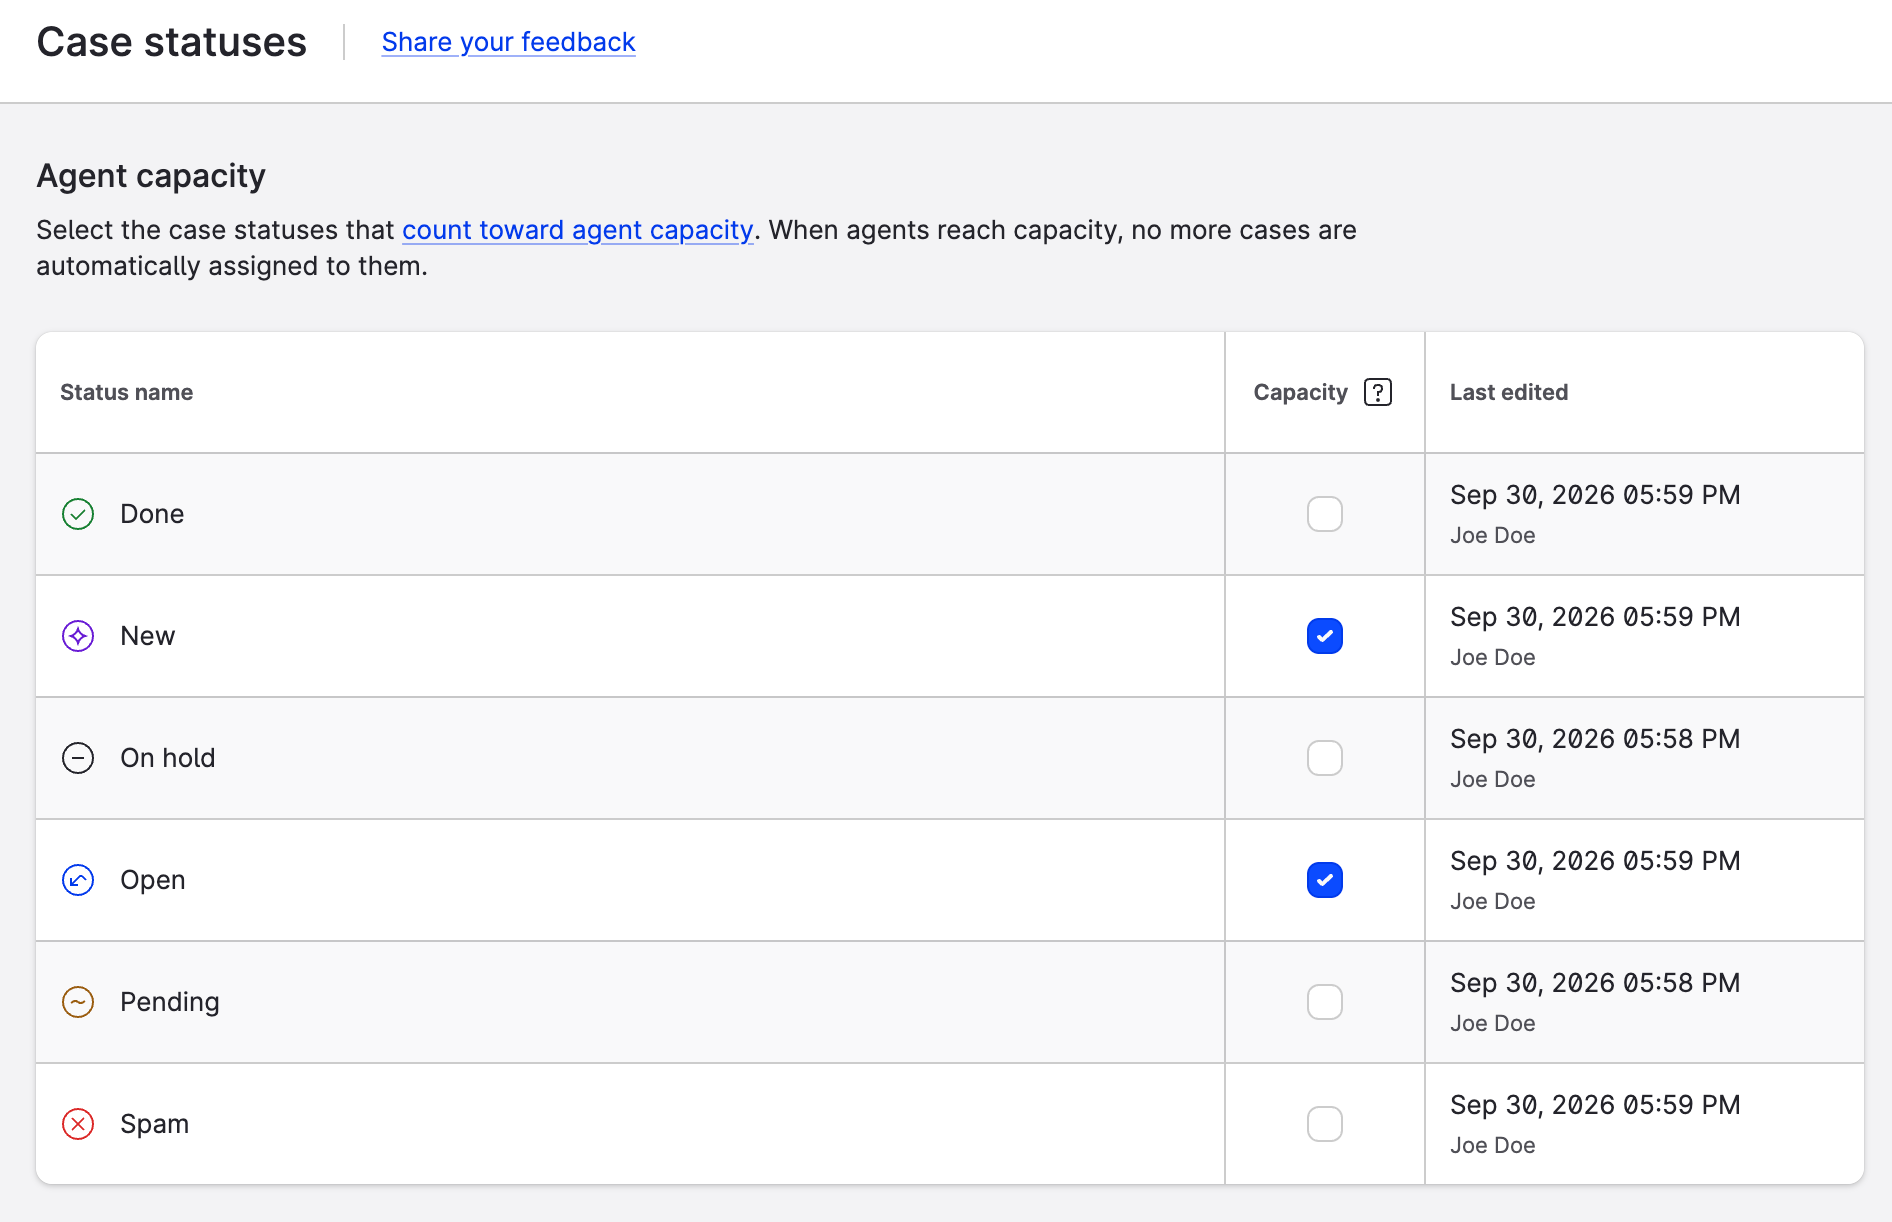This screenshot has width=1892, height=1222.
Task: Click the Capacity column header label
Action: pos(1301,392)
